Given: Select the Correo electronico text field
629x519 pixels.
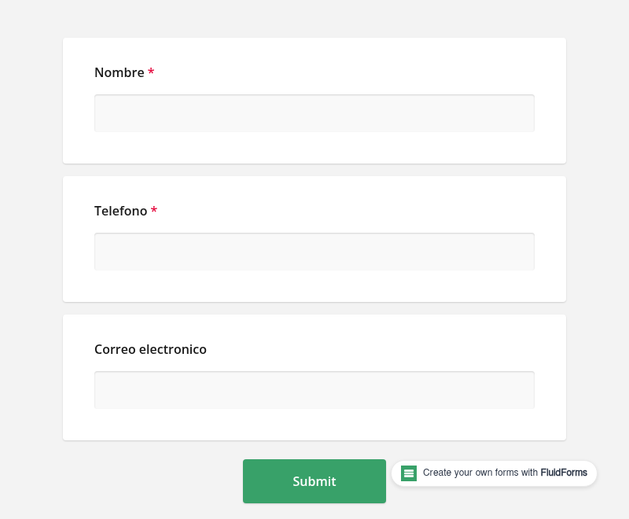Looking at the screenshot, I should tap(314, 390).
